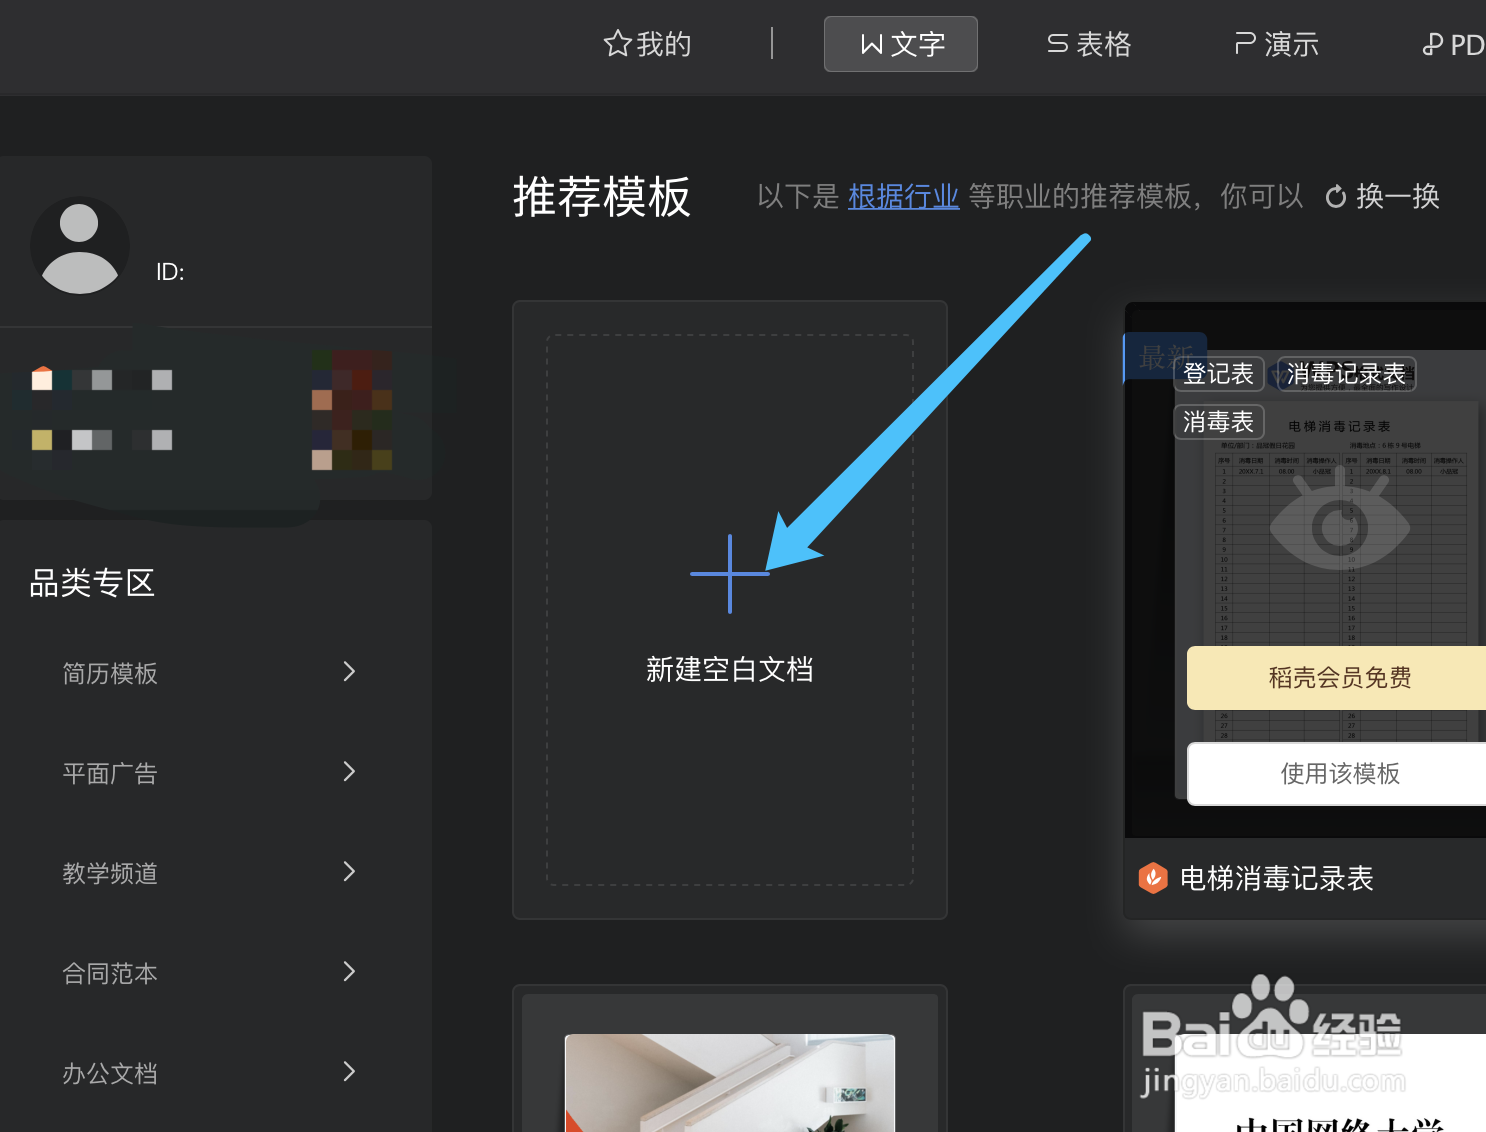
Task: Click the refresh icon beside 换一换
Action: point(1336,196)
